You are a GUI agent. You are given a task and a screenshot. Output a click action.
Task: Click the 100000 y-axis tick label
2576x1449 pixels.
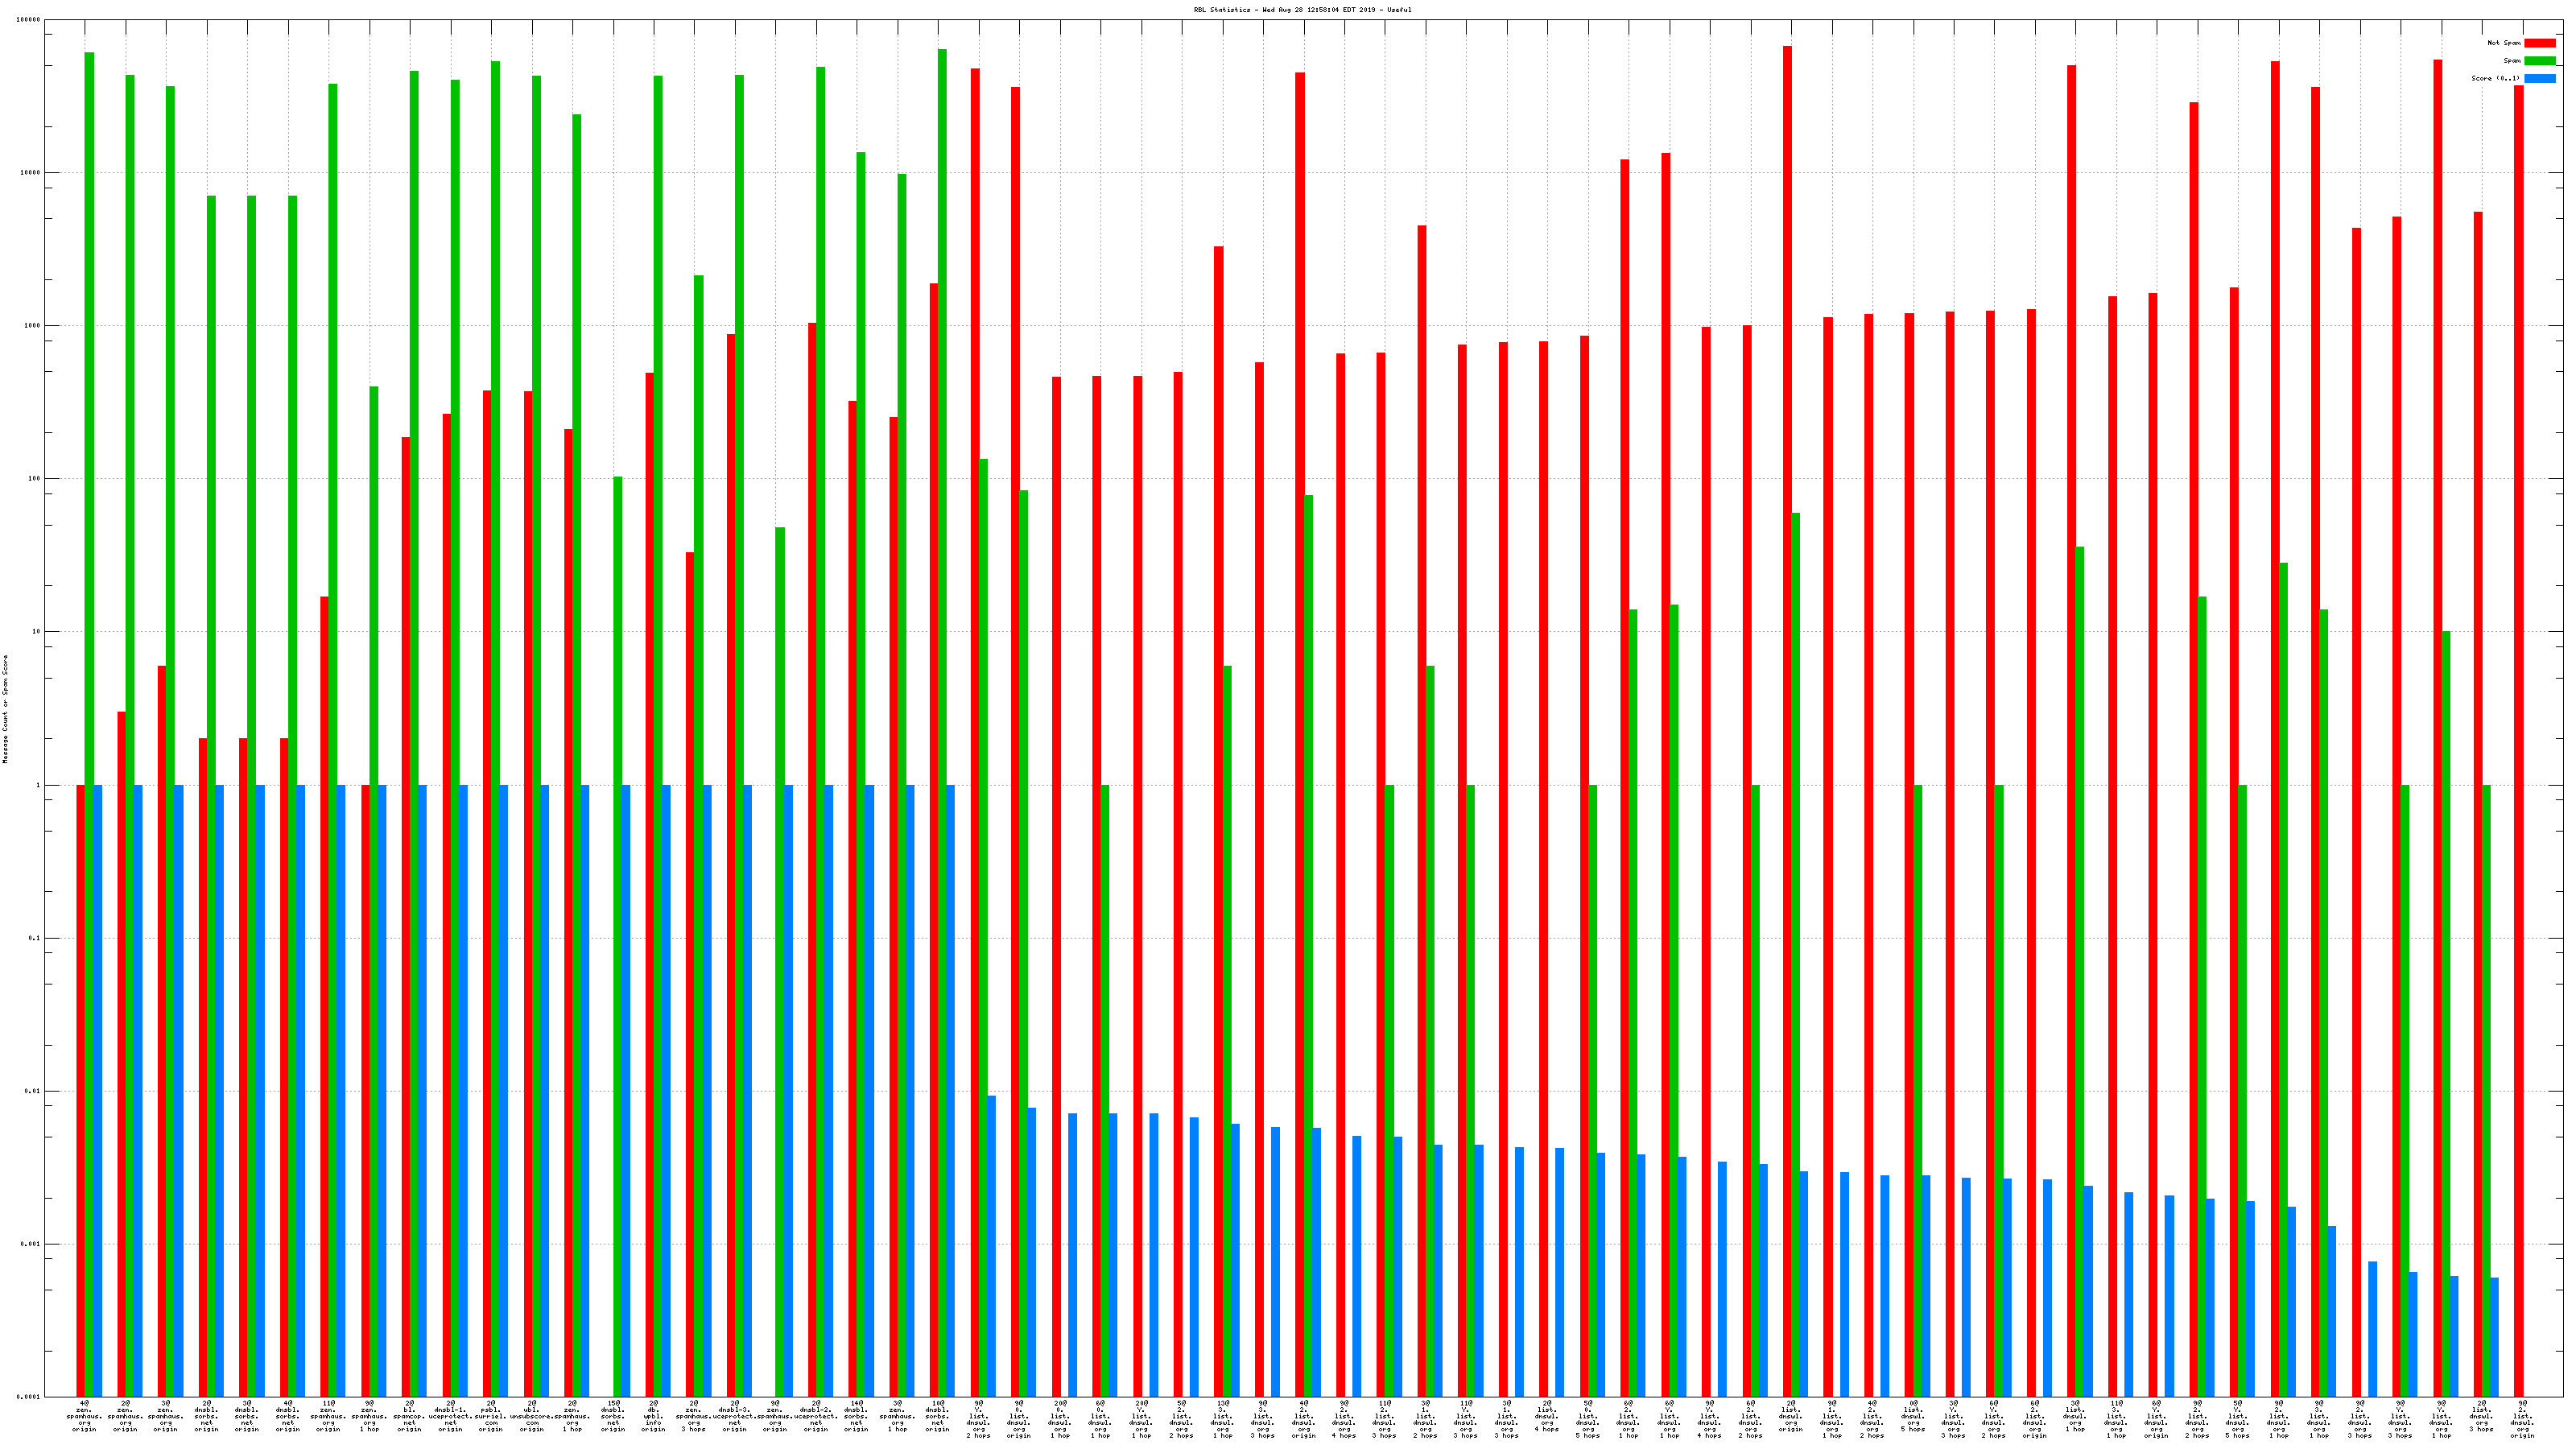29,20
